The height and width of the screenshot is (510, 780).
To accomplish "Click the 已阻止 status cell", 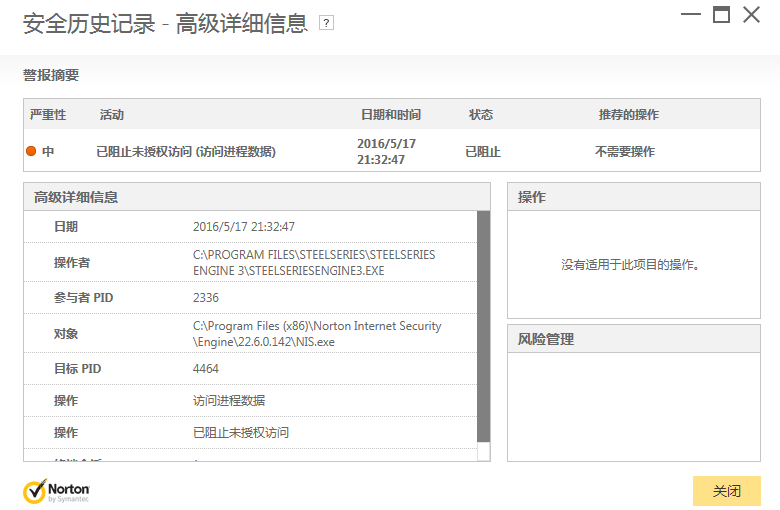I will [x=483, y=152].
